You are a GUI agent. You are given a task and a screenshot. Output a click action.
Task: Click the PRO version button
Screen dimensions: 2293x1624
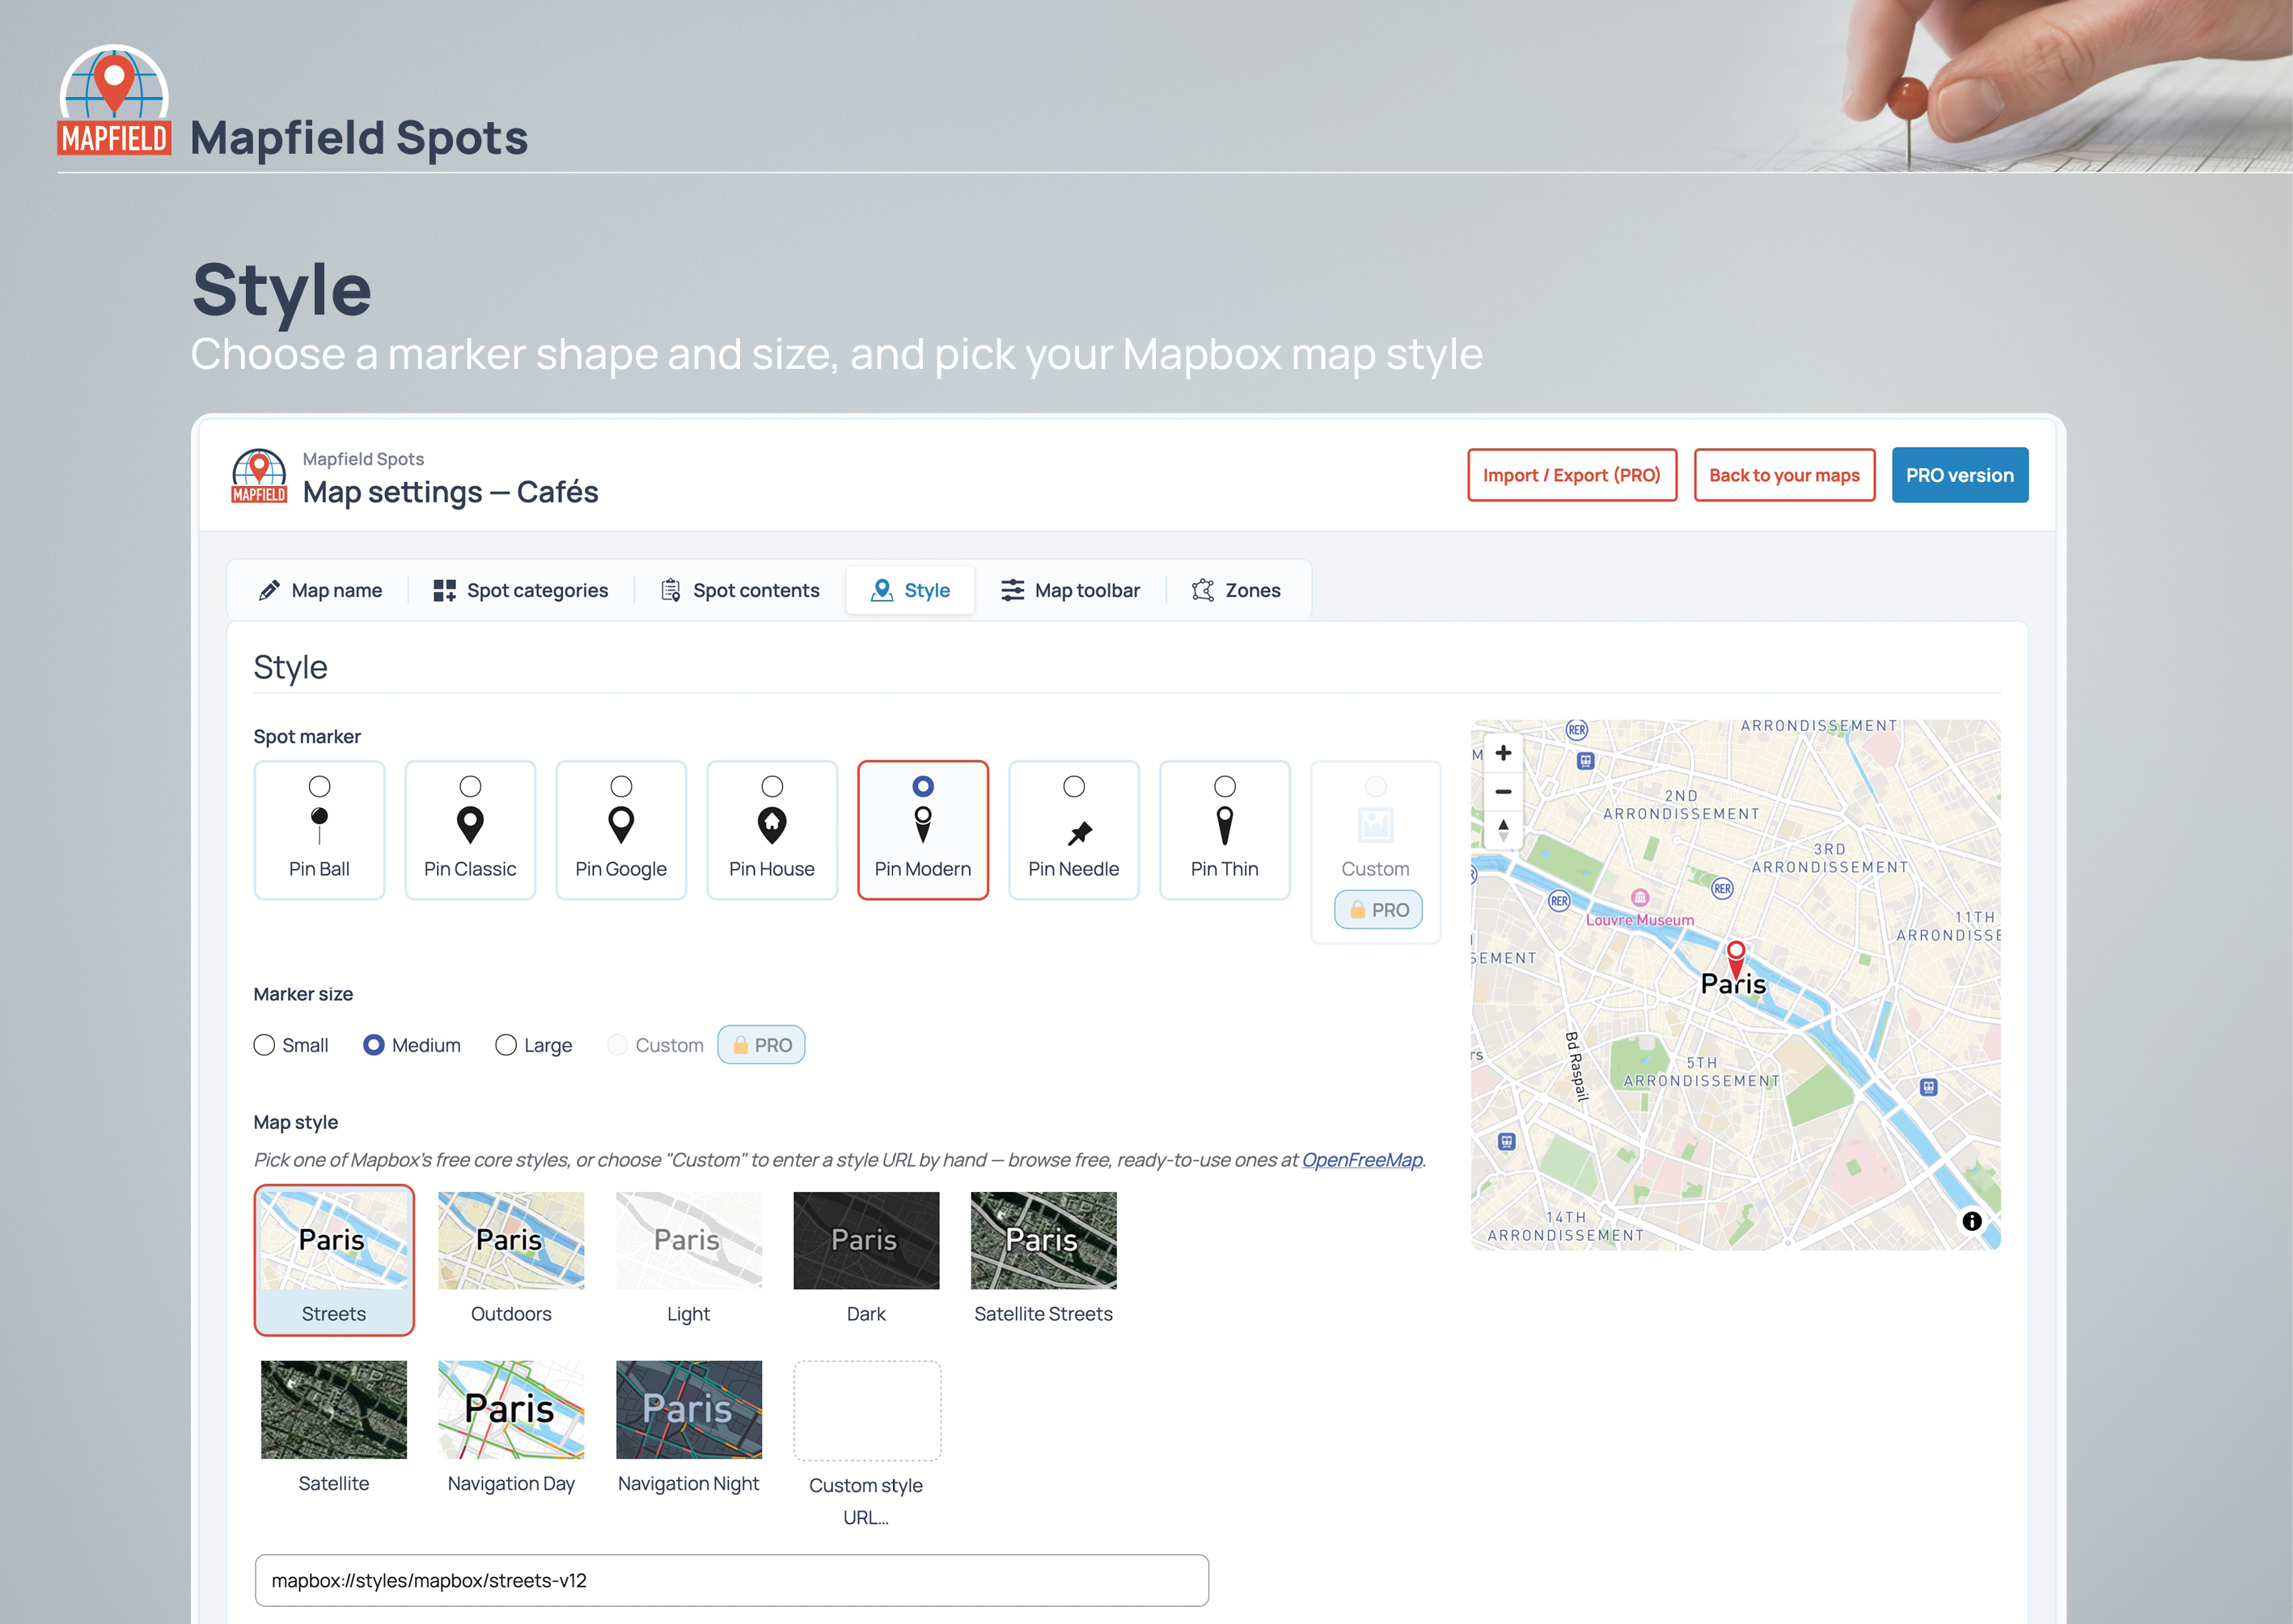tap(1959, 475)
